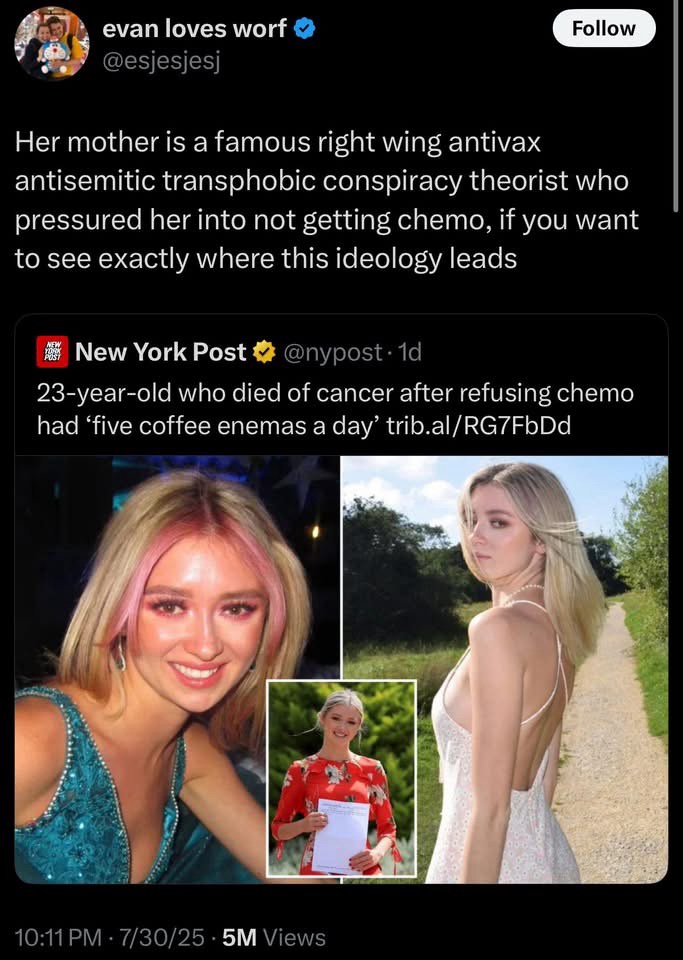Open the @esjesjesj handle

[x=161, y=61]
